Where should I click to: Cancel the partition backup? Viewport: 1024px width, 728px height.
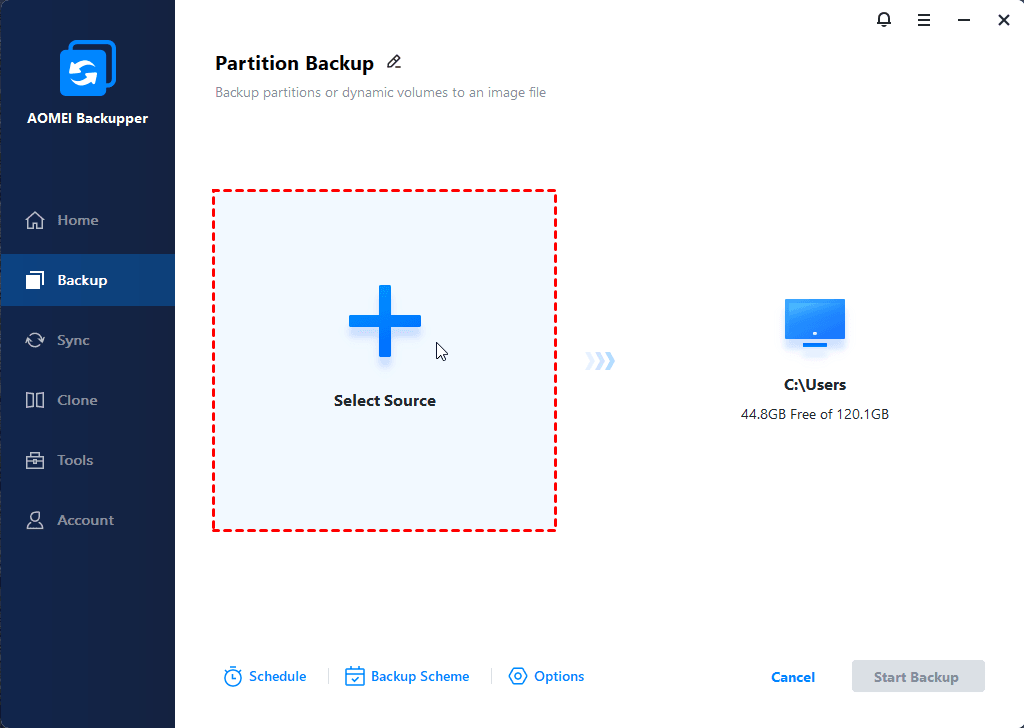pyautogui.click(x=792, y=676)
